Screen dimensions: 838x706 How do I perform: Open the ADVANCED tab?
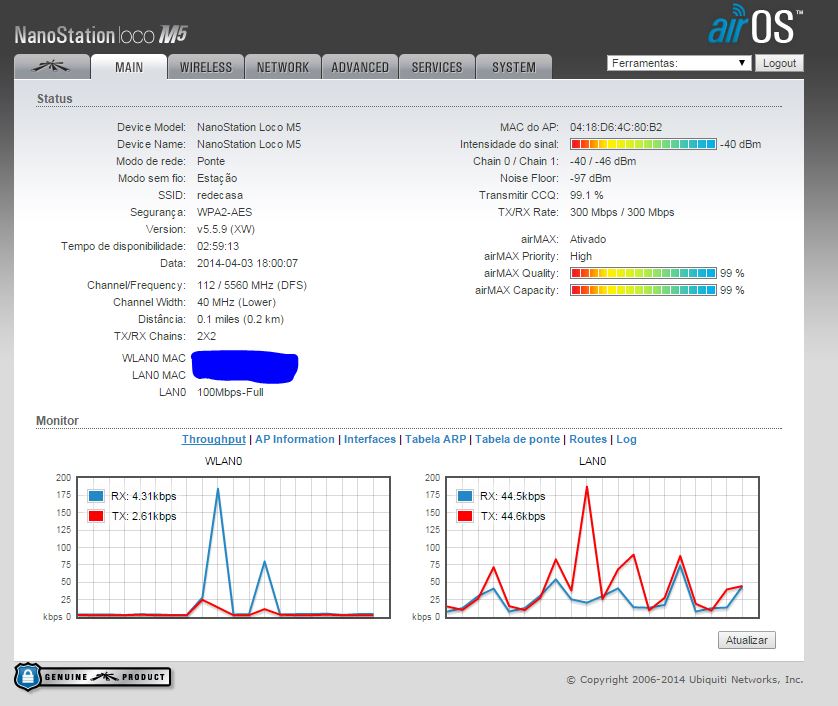click(x=360, y=67)
